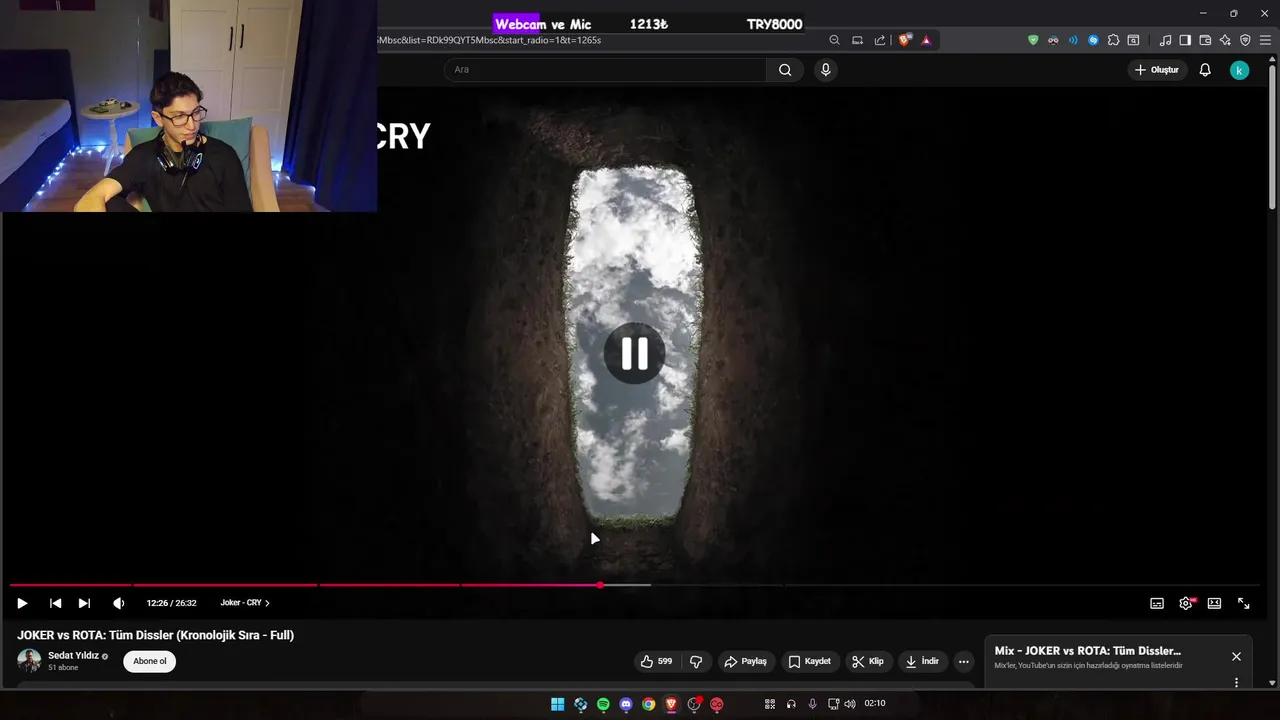Open the Shazam extension icon
This screenshot has height=720, width=1280.
[x=1093, y=40]
